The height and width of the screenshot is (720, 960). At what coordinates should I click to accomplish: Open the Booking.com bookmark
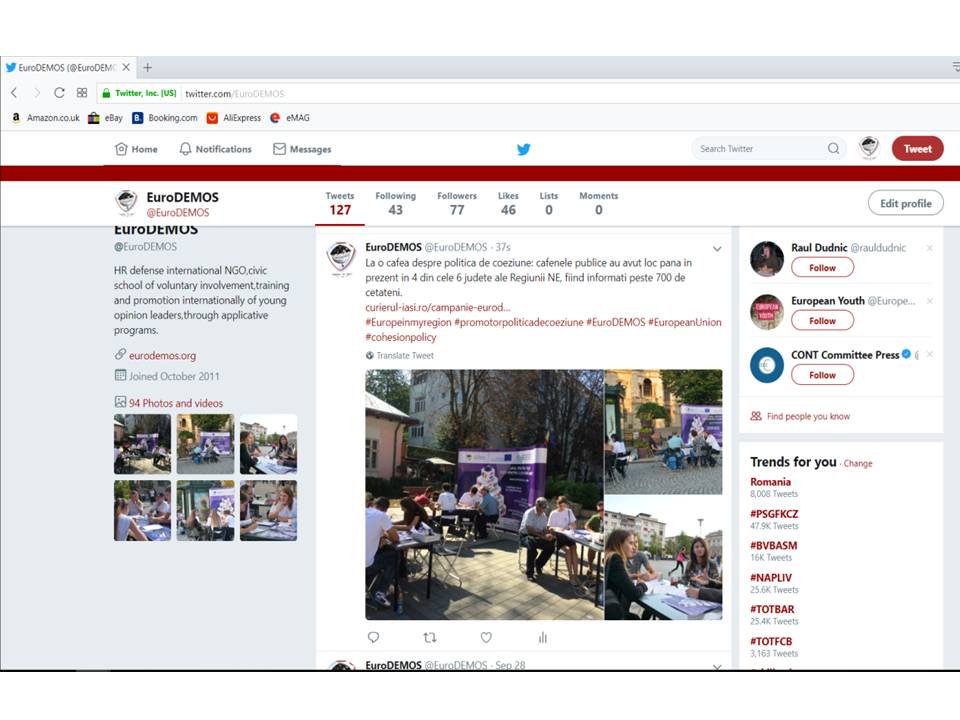pyautogui.click(x=165, y=118)
